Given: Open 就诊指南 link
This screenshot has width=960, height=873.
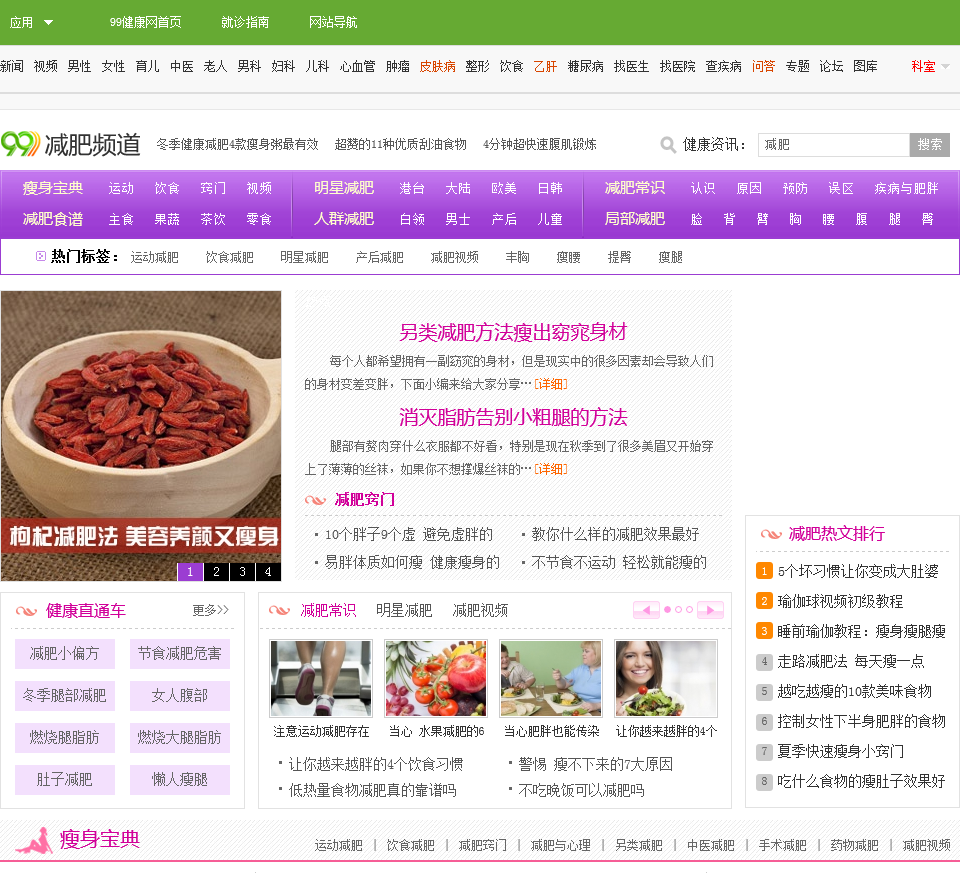Looking at the screenshot, I should tap(245, 23).
